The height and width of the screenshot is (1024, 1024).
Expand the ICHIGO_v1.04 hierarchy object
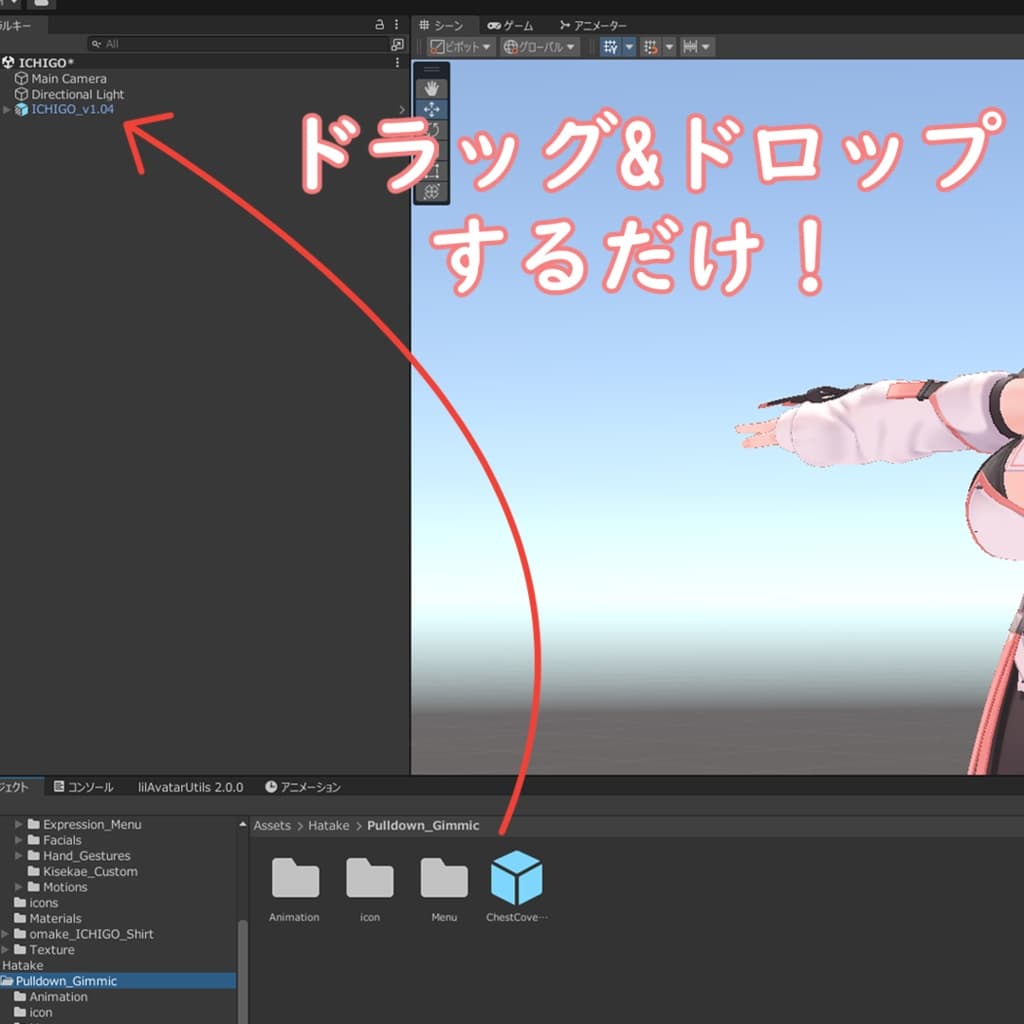click(7, 109)
